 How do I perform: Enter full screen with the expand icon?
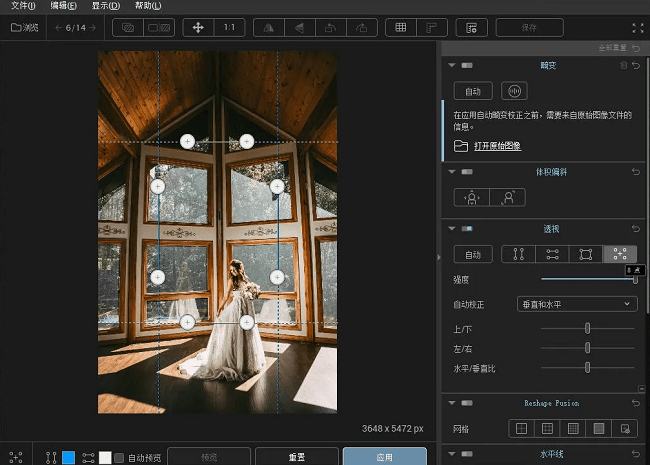tap(637, 27)
